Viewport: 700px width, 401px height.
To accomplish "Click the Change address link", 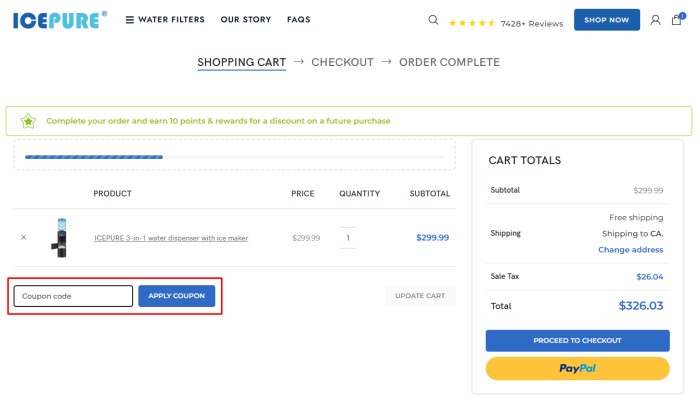I will click(x=630, y=250).
